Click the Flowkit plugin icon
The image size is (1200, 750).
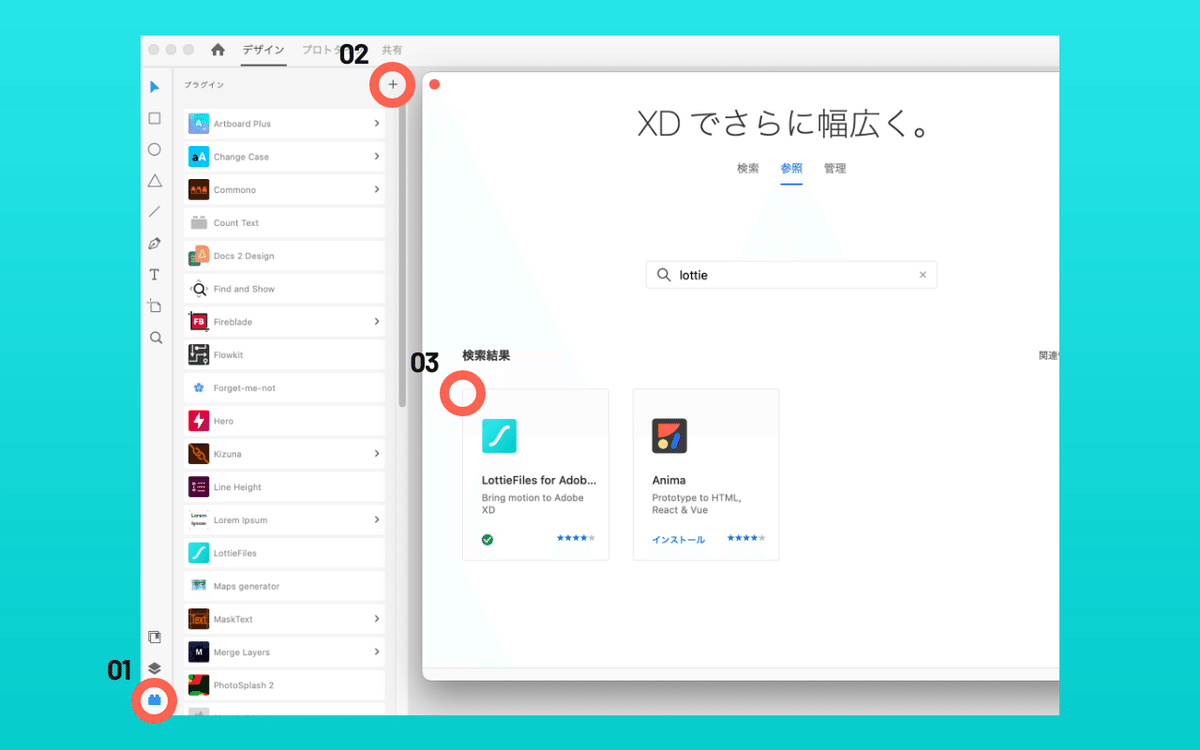coord(198,355)
